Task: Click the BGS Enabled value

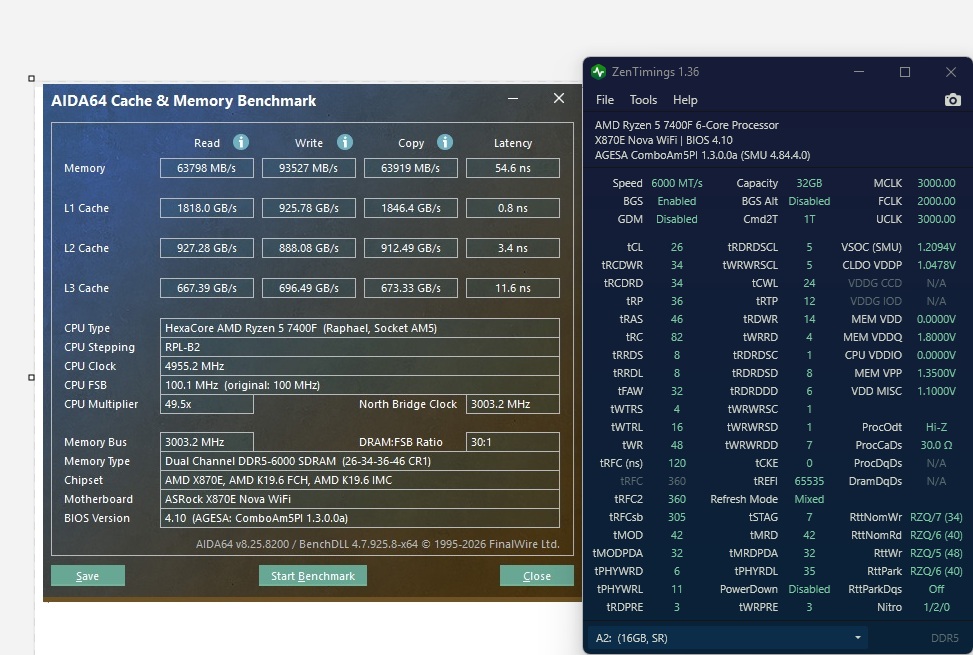Action: (676, 201)
